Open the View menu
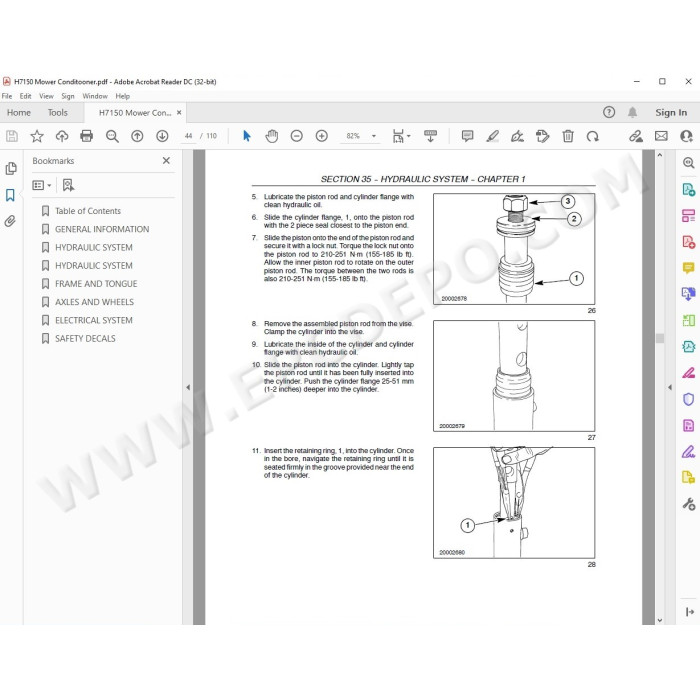The width and height of the screenshot is (700, 700). 46,96
